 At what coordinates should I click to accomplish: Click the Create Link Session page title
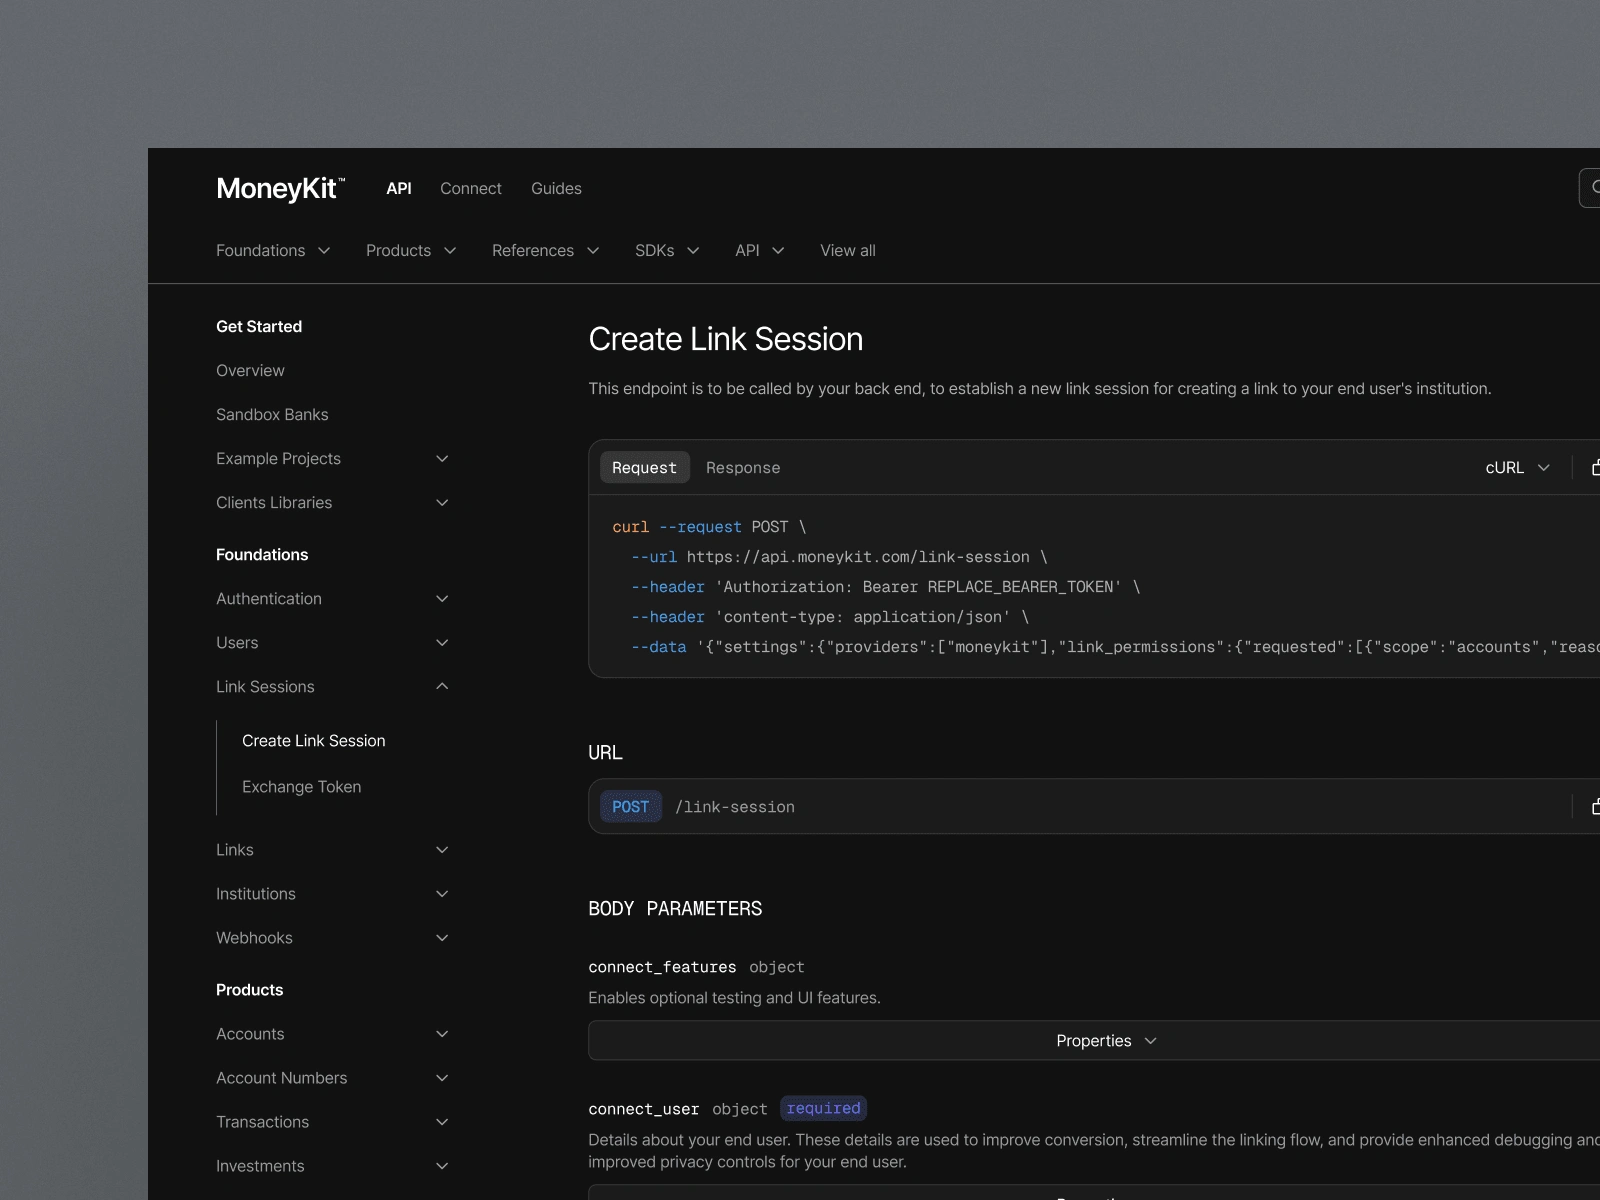[x=725, y=339]
